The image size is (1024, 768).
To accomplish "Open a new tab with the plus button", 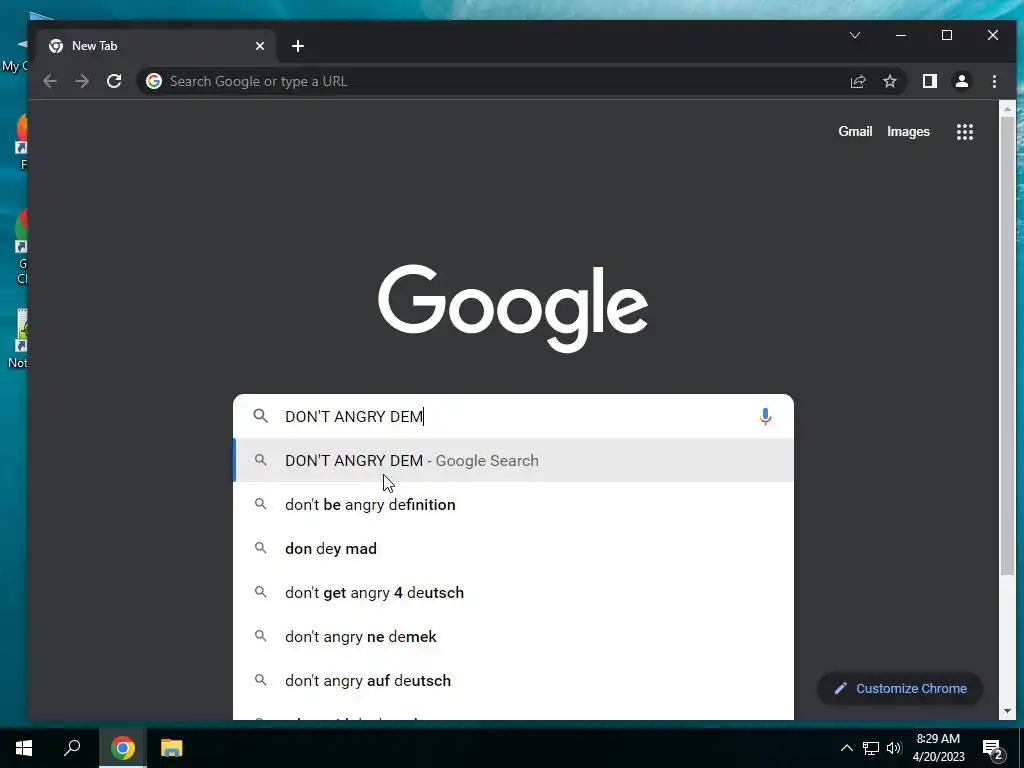I will pos(298,46).
